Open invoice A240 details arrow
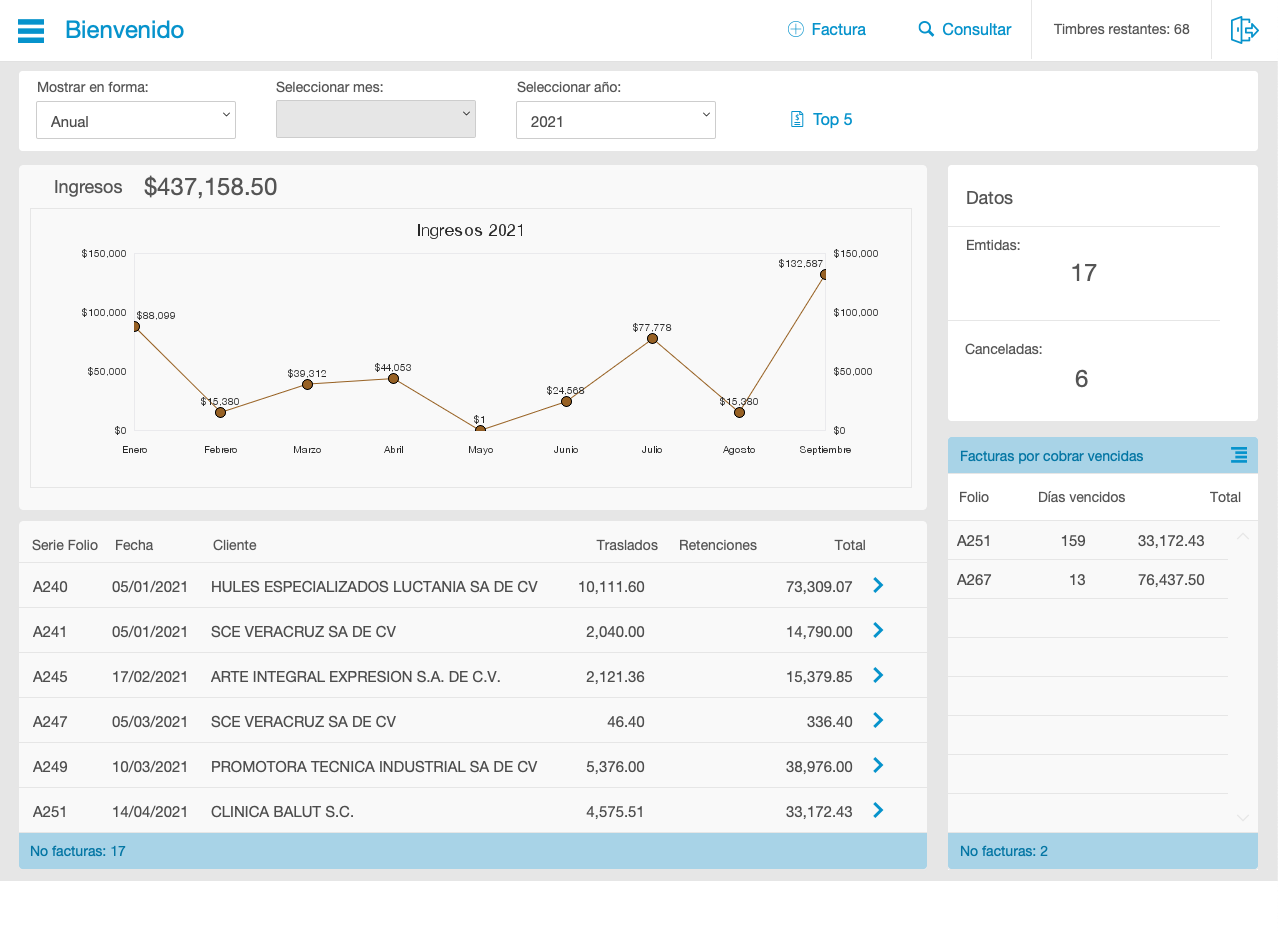The width and height of the screenshot is (1278, 931). click(878, 585)
